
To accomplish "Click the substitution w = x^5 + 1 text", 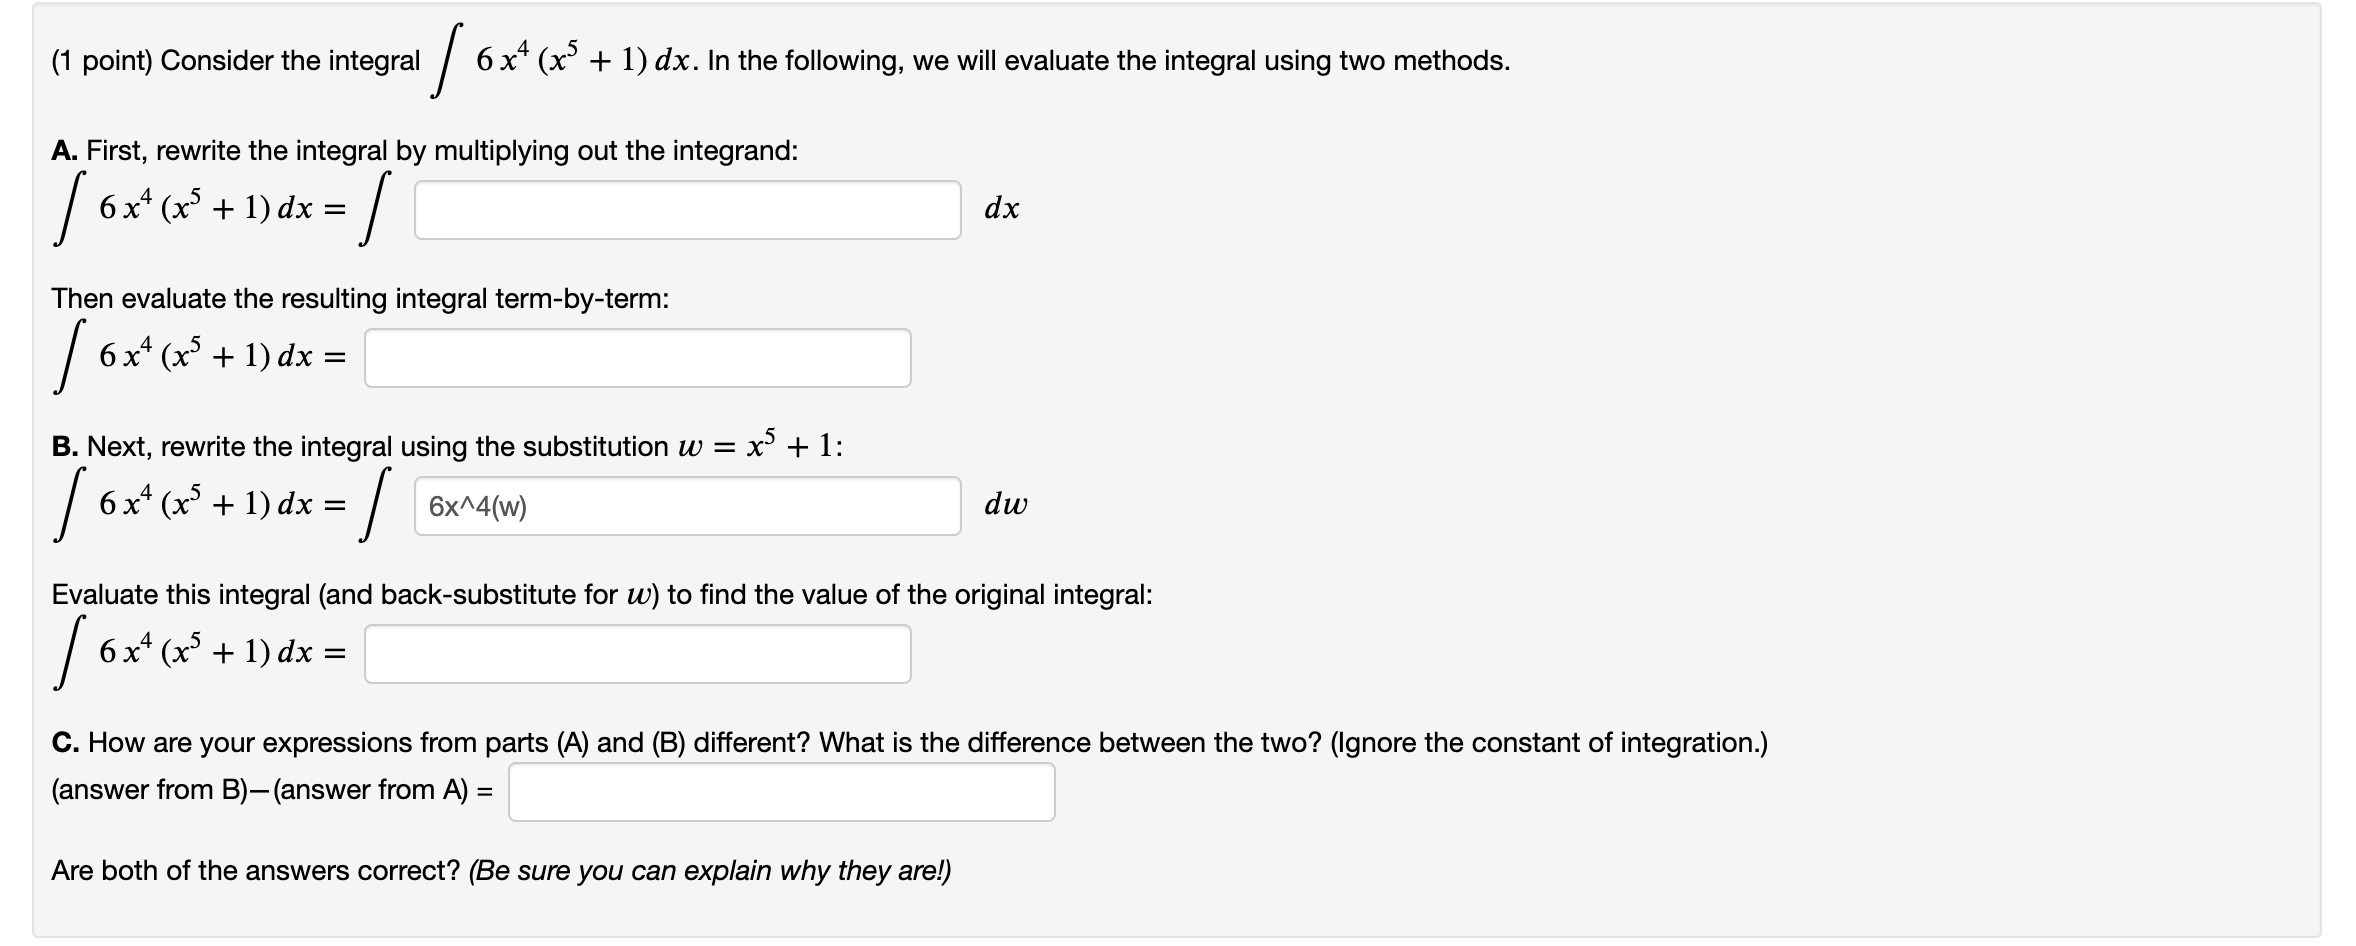I will click(x=764, y=445).
